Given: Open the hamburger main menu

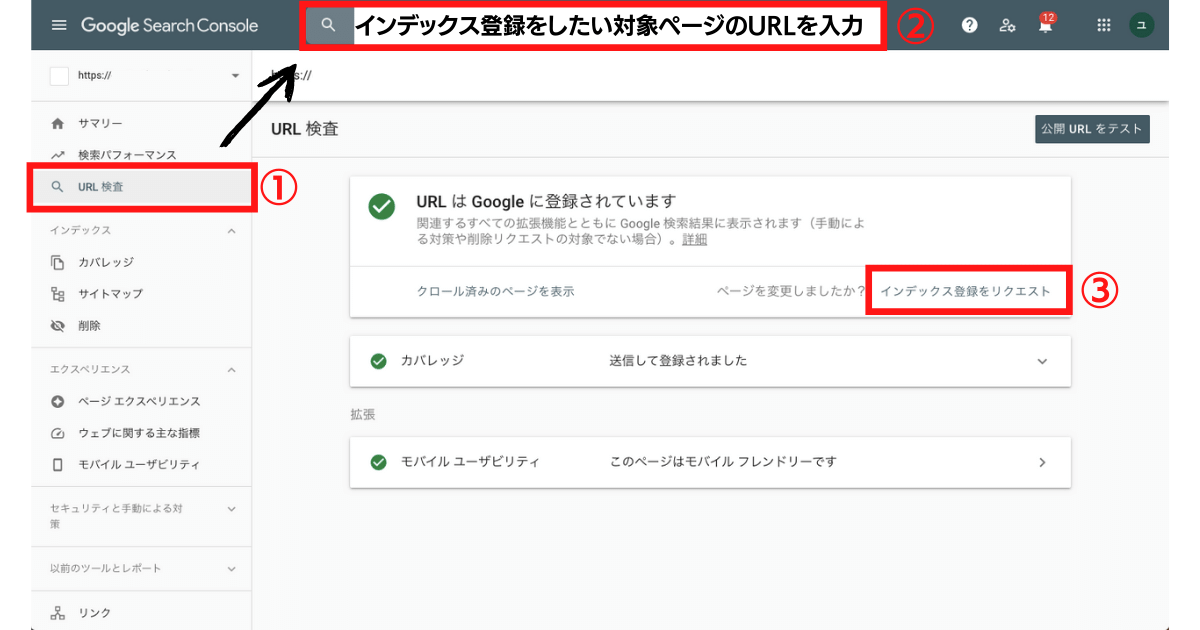Looking at the screenshot, I should coord(59,25).
